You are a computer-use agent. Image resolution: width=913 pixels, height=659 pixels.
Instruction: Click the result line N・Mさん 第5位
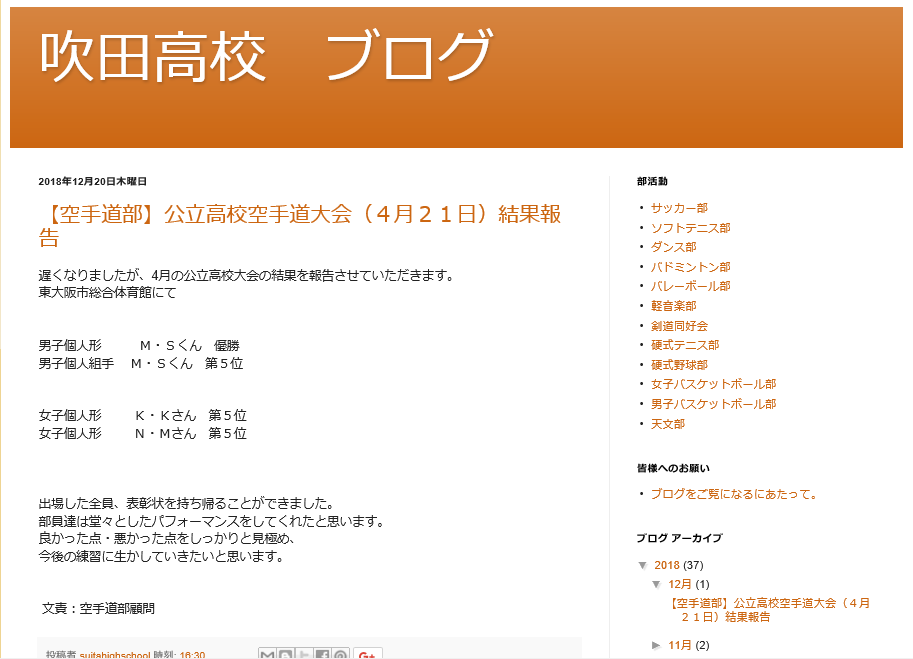[x=191, y=433]
